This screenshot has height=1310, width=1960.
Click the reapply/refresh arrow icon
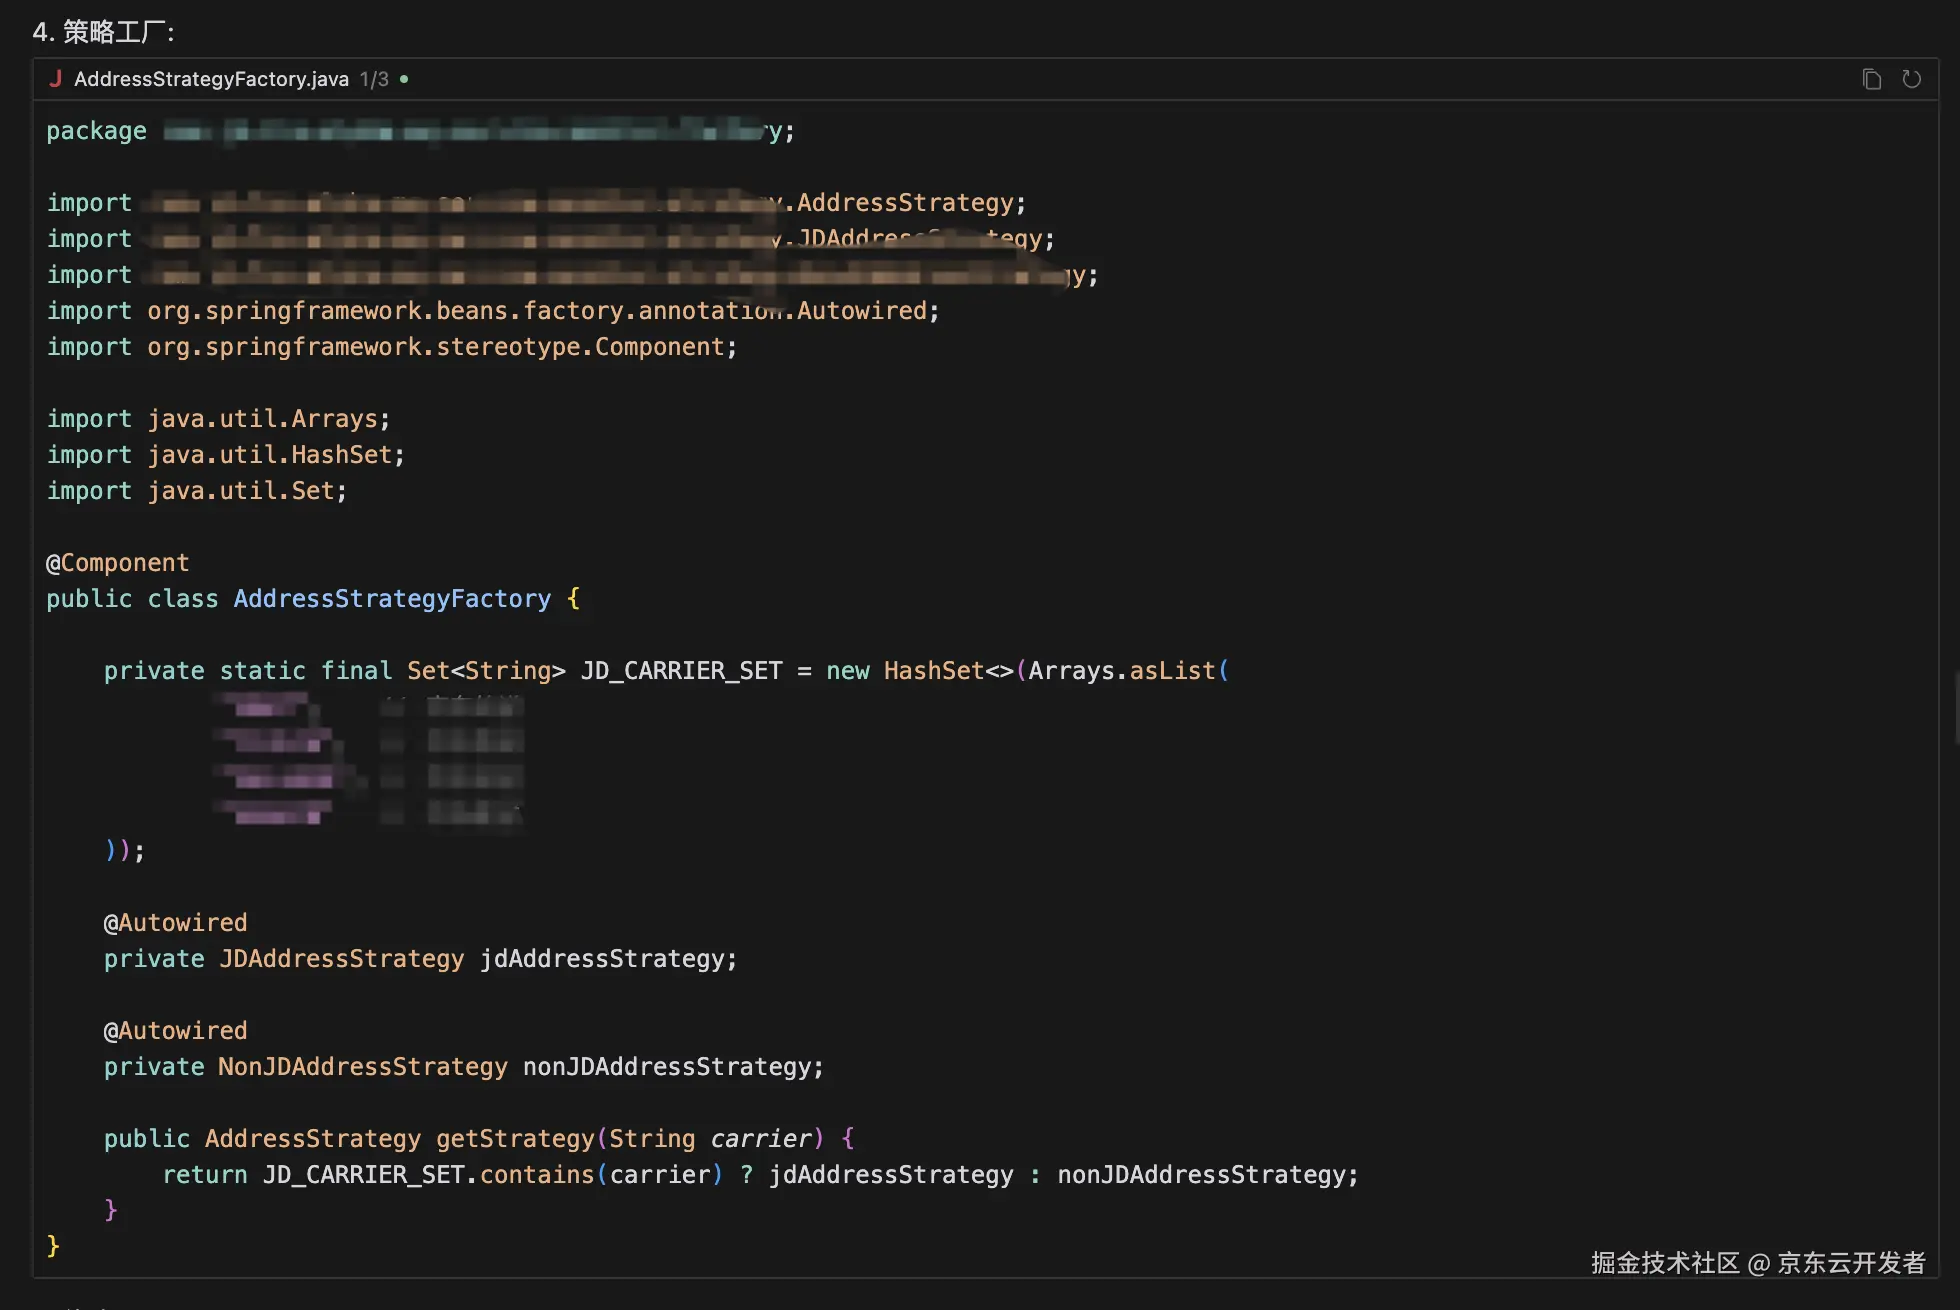pyautogui.click(x=1911, y=79)
